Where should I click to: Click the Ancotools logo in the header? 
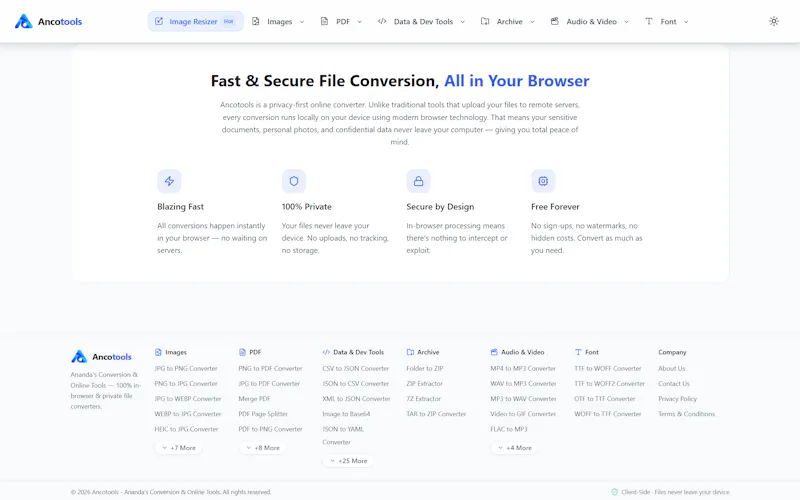(x=48, y=21)
